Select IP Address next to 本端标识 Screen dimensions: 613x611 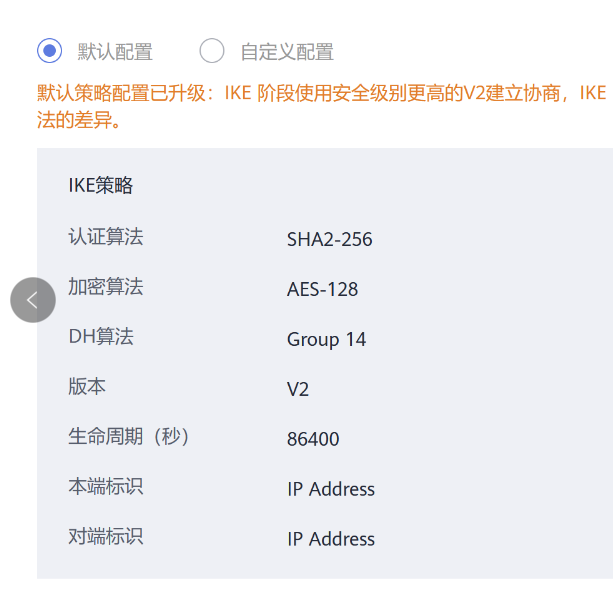331,490
